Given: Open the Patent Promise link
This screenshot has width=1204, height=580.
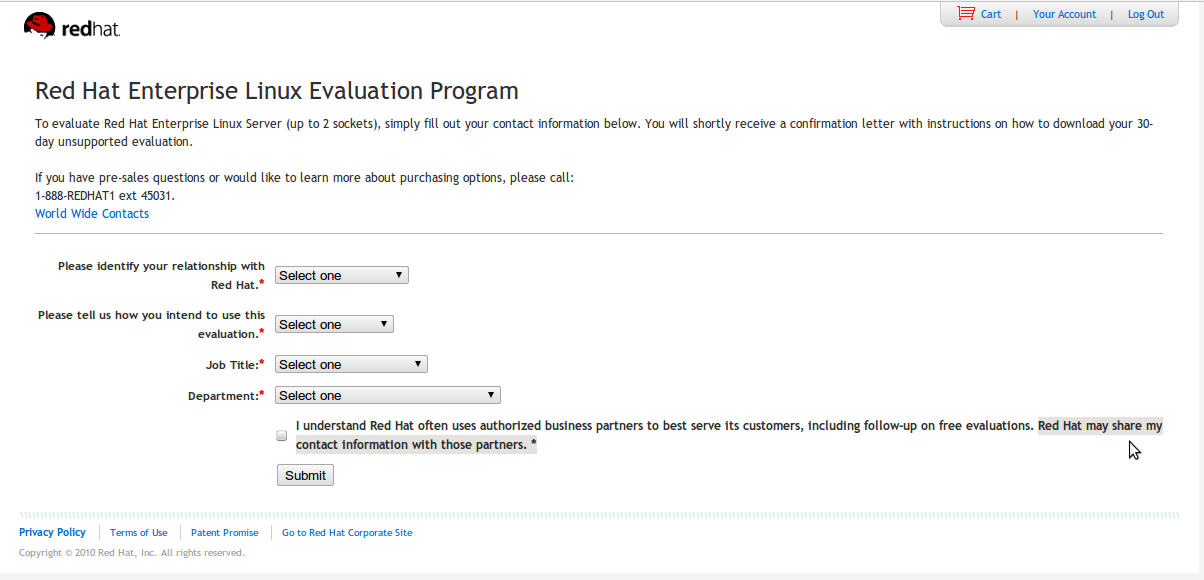Looking at the screenshot, I should point(224,533).
